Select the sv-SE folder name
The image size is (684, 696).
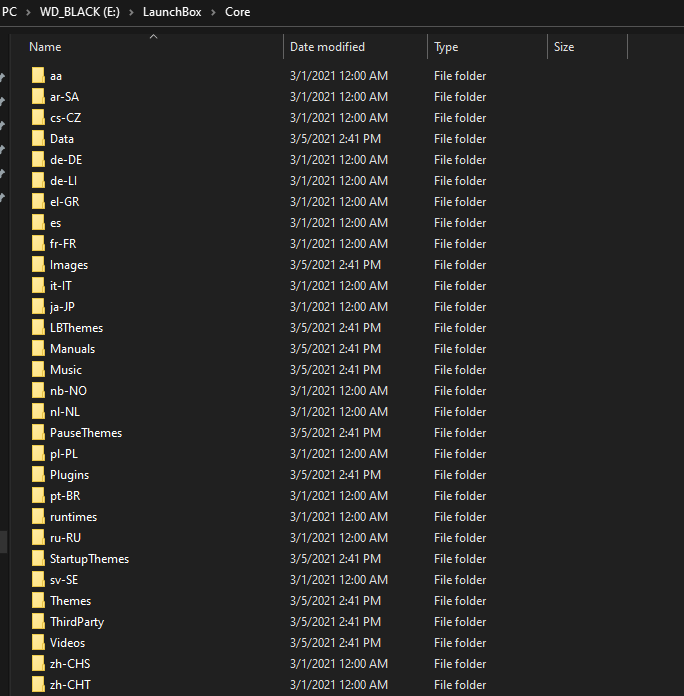point(64,580)
